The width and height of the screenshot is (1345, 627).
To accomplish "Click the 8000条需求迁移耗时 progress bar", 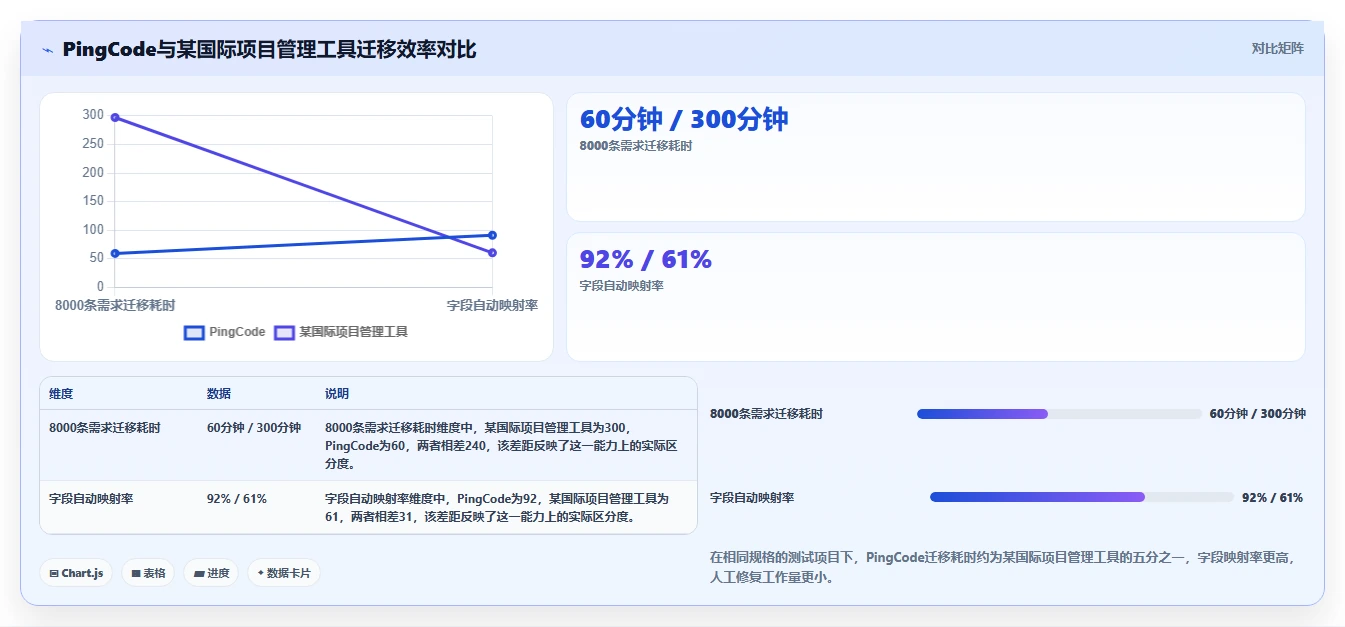I will coord(1059,414).
